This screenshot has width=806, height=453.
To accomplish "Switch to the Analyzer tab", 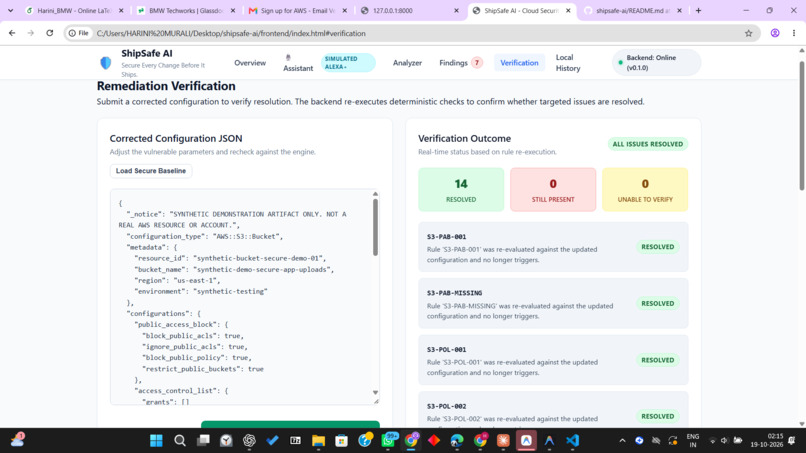I will [407, 63].
